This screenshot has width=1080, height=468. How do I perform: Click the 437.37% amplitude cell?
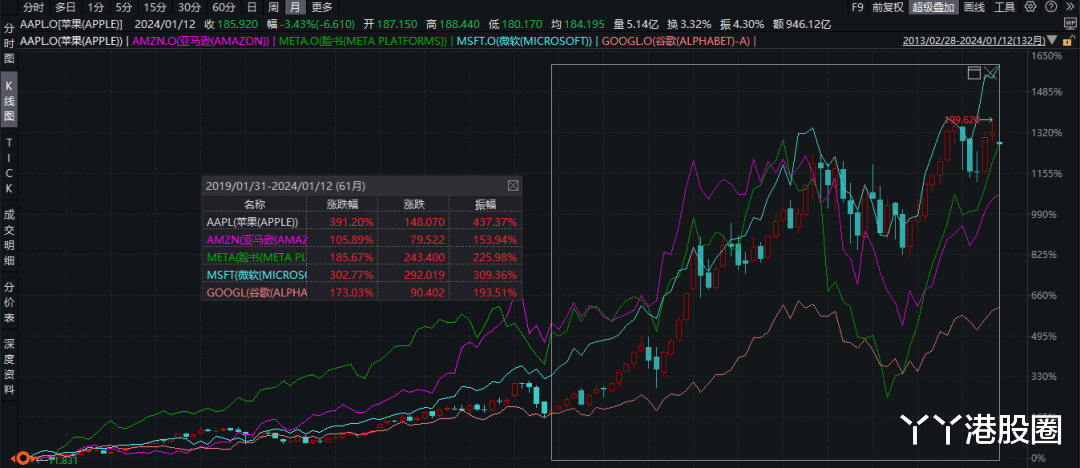[496, 222]
